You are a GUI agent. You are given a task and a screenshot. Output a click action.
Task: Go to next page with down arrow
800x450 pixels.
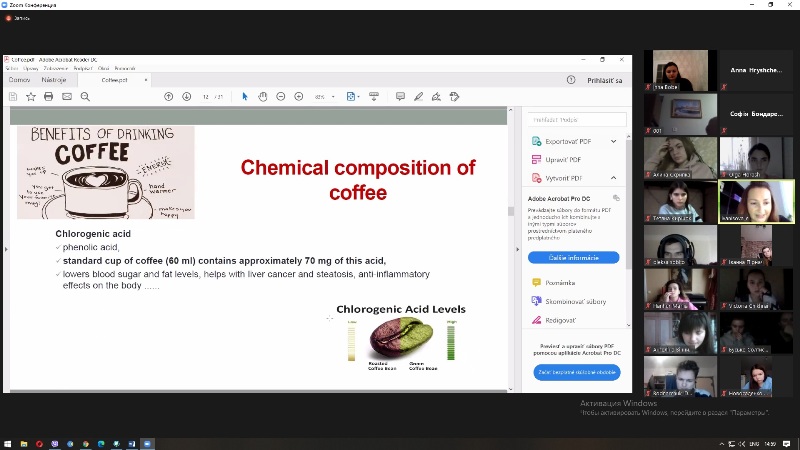point(187,96)
